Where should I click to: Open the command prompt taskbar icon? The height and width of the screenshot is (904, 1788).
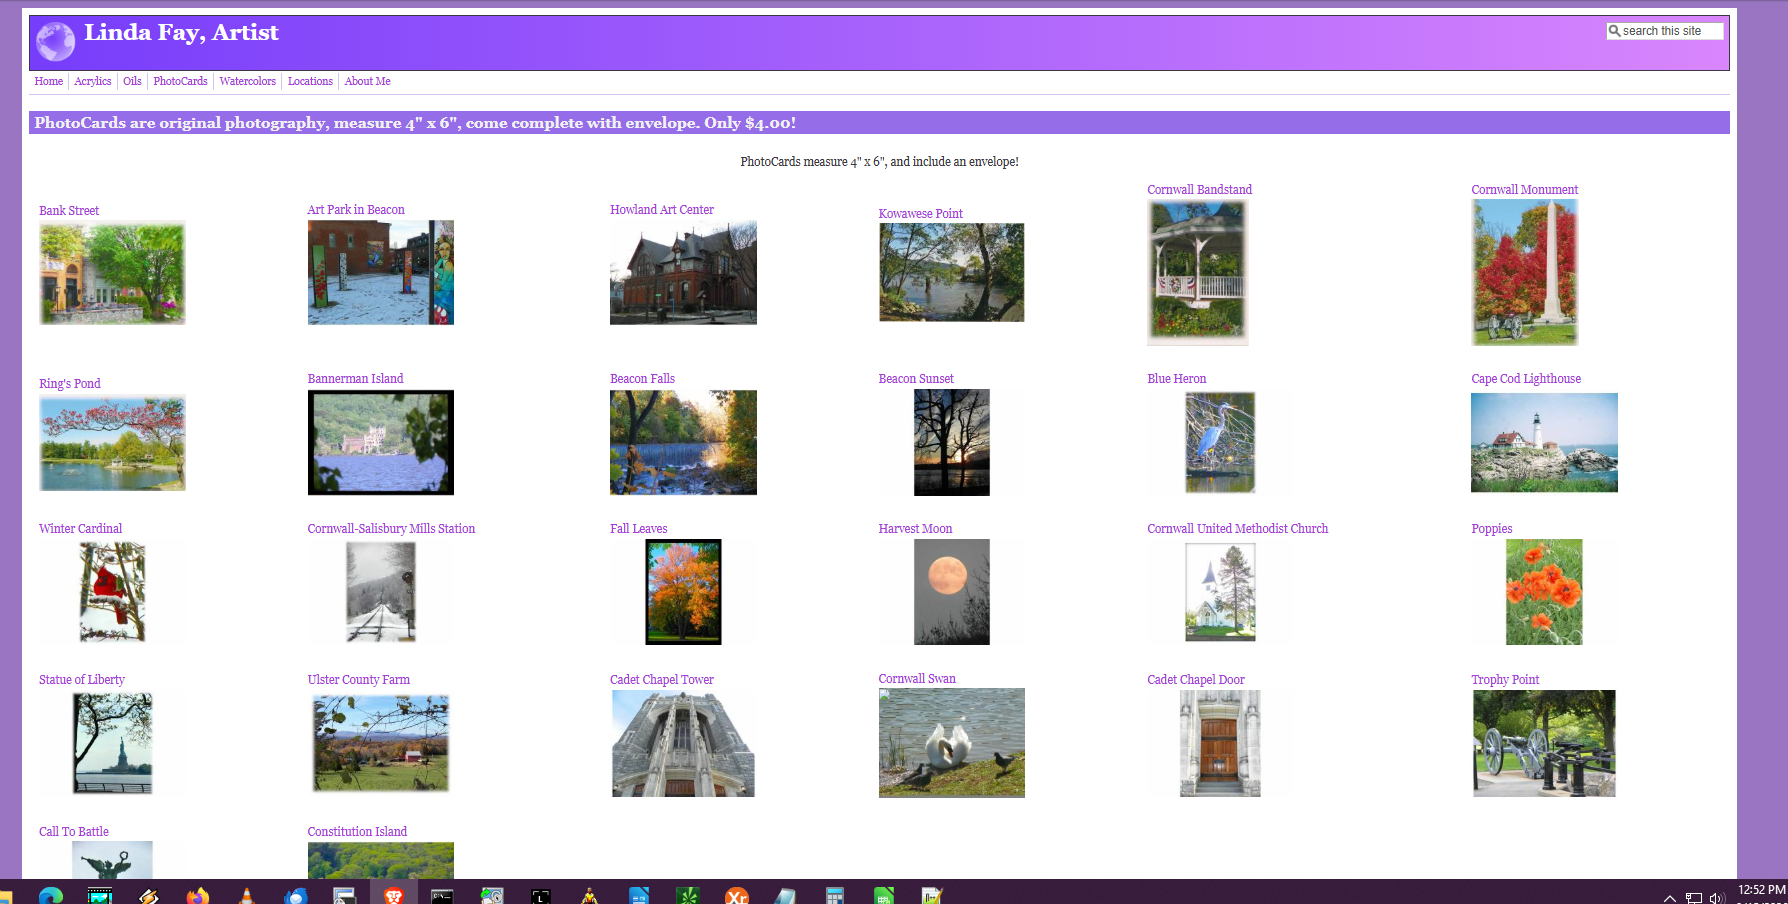442,895
